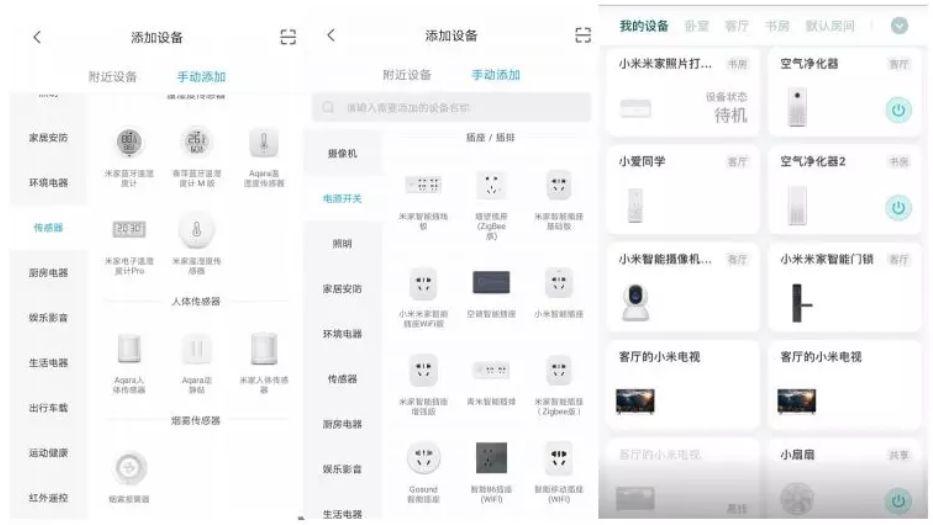Select 米家蓝牙温湿度计 device icon

point(129,143)
